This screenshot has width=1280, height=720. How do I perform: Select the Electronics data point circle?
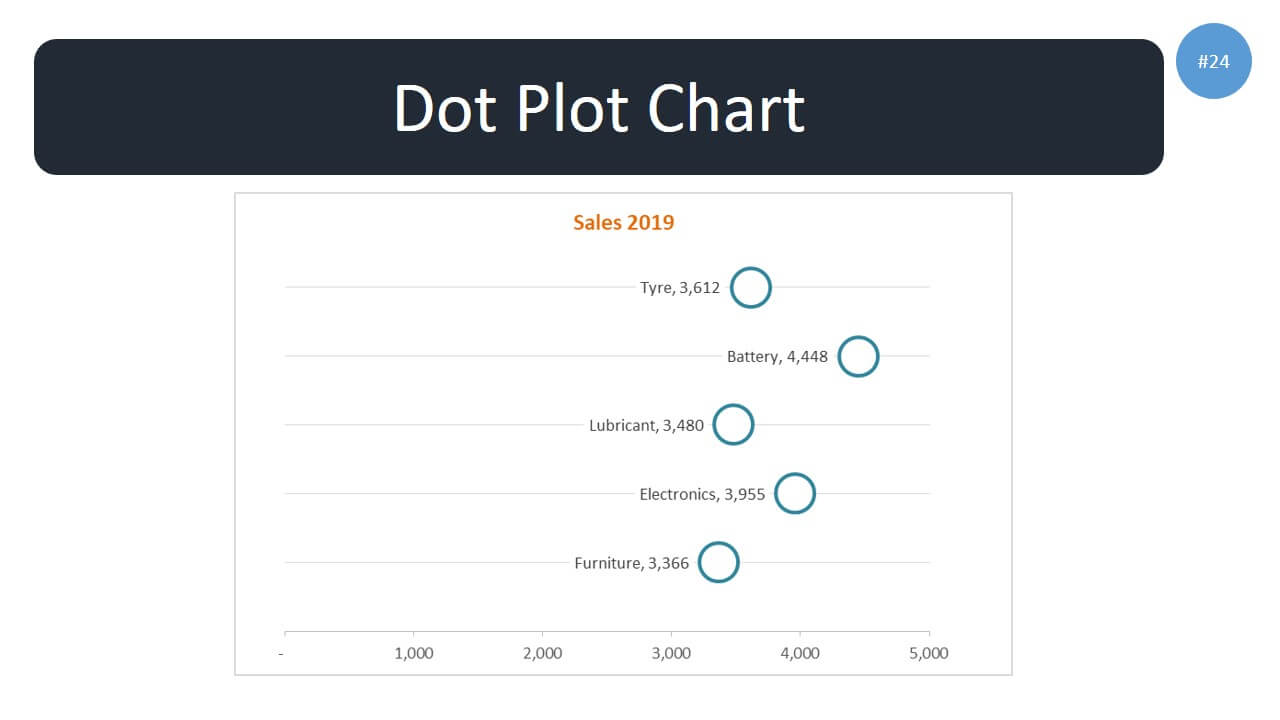pyautogui.click(x=795, y=494)
